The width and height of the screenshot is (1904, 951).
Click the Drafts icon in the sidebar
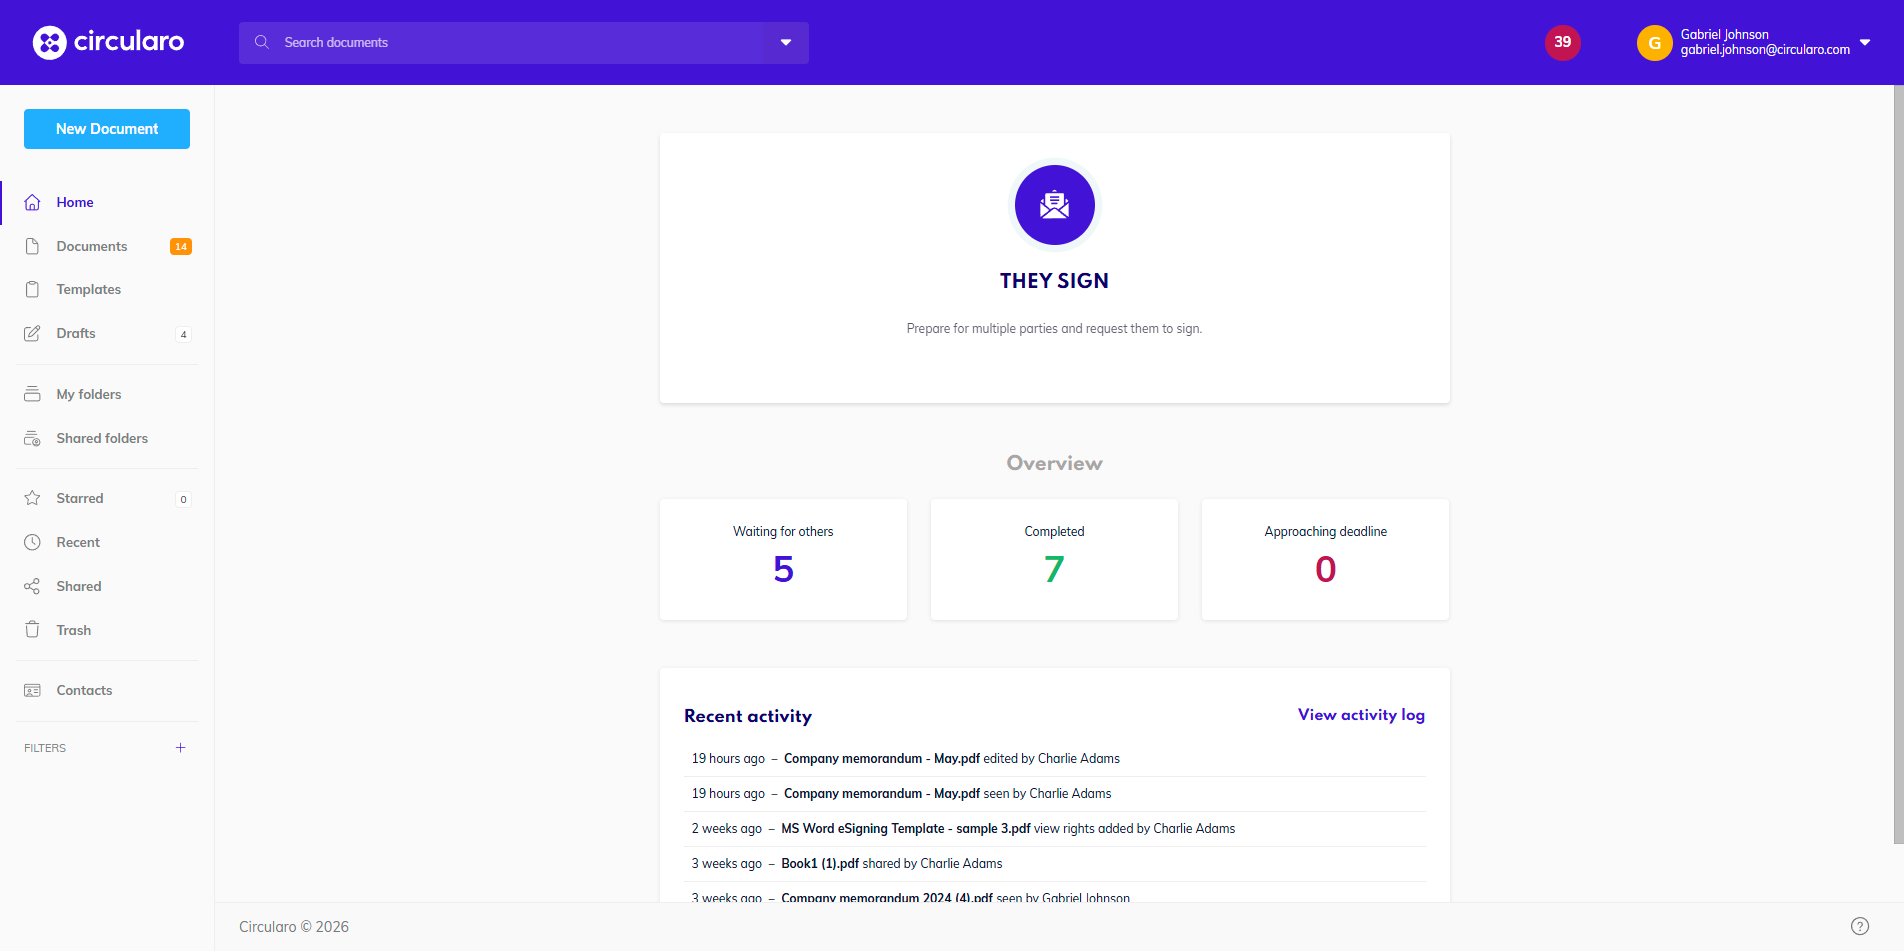click(33, 333)
